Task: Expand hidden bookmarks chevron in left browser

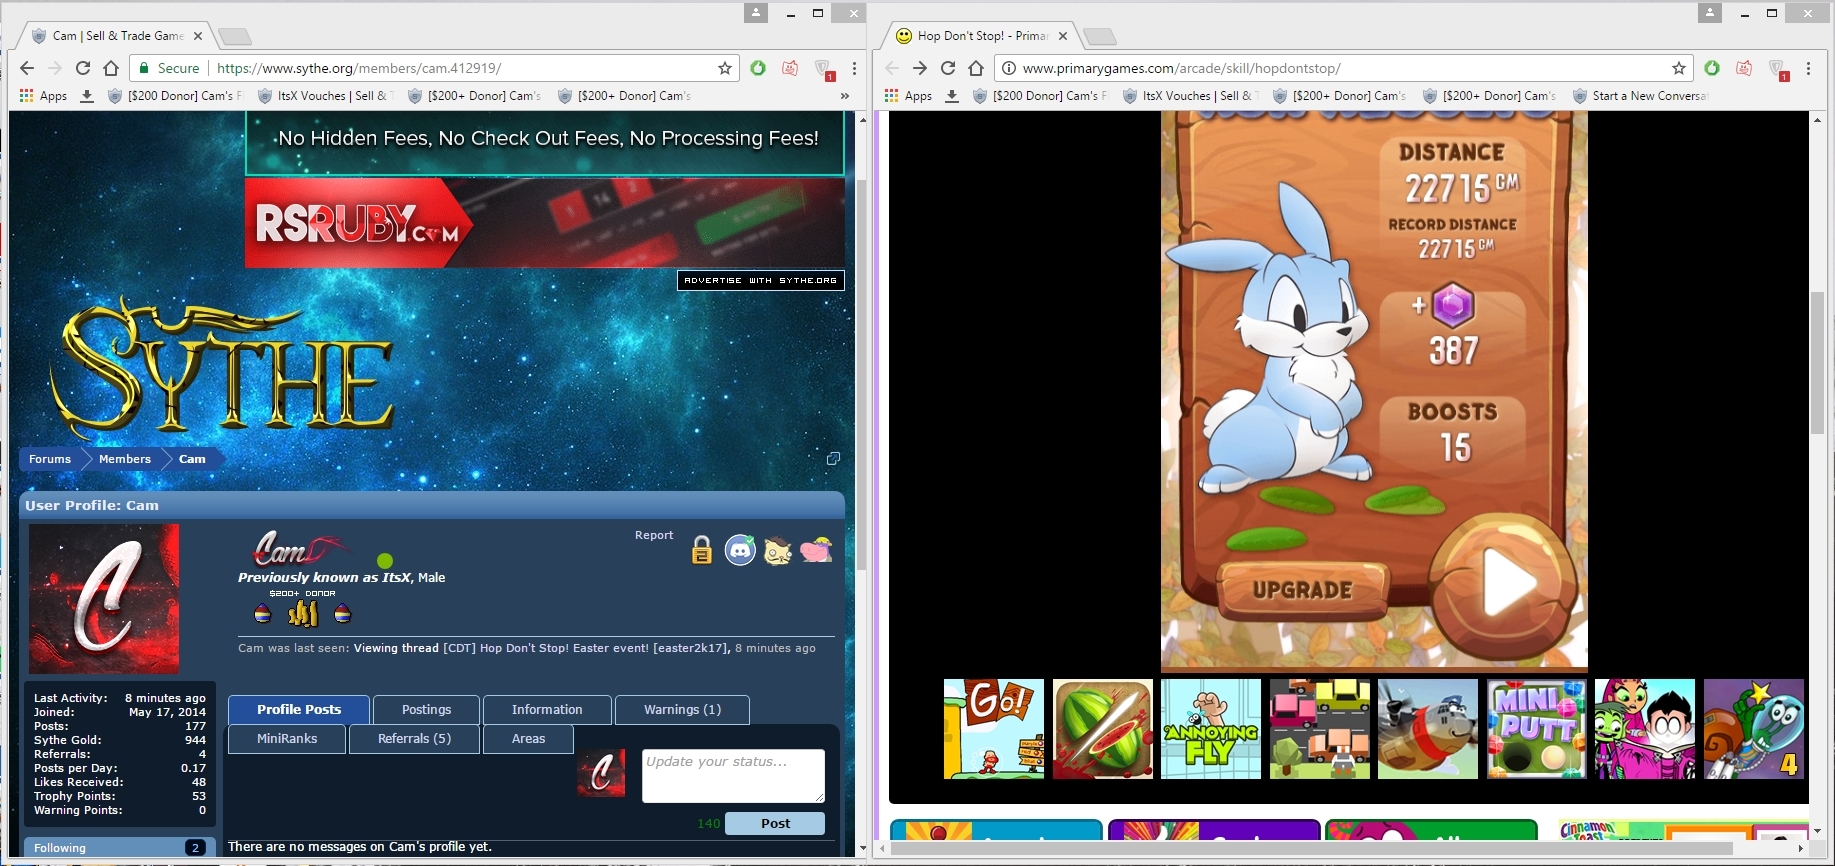Action: tap(845, 96)
